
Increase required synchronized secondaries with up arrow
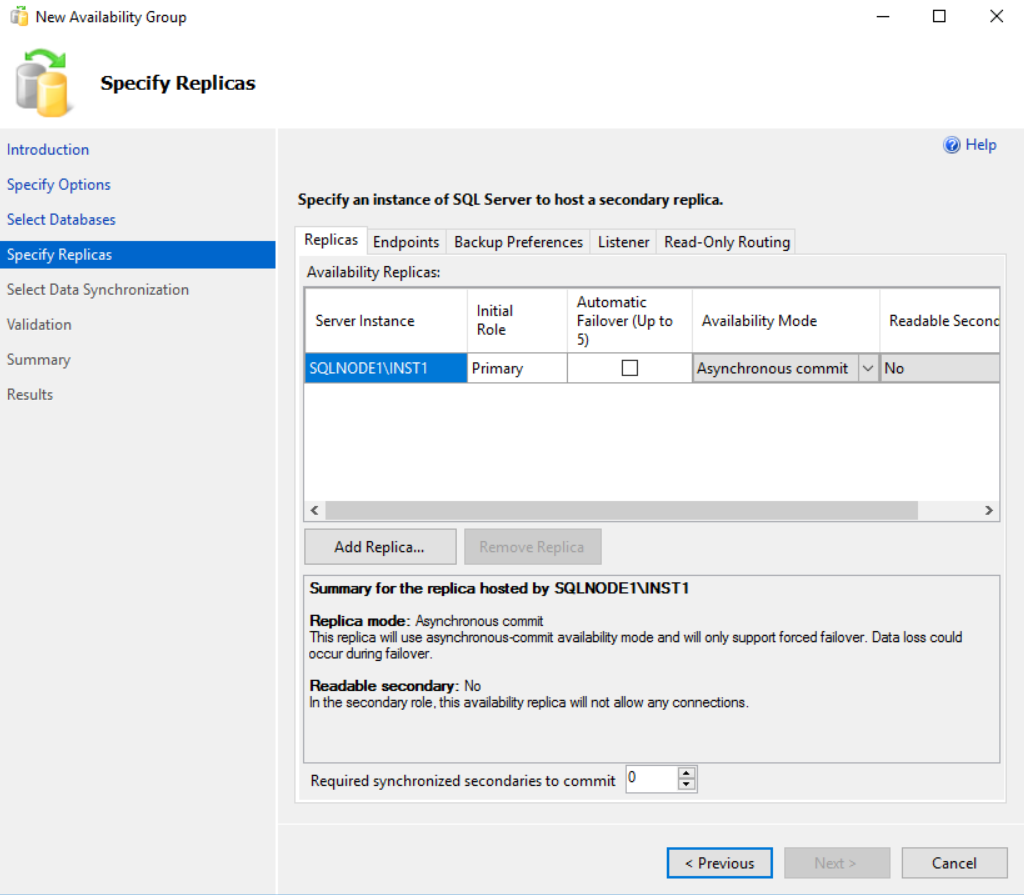[x=686, y=773]
